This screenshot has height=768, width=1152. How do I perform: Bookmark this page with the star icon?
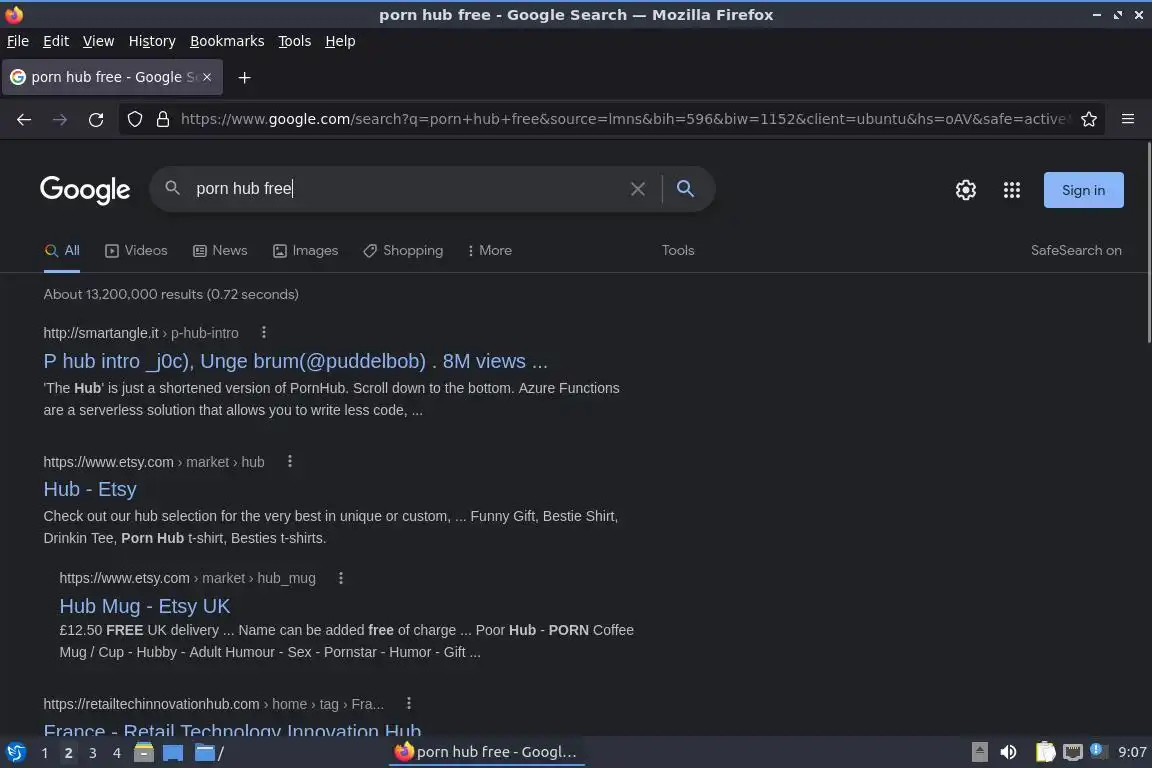click(1089, 119)
